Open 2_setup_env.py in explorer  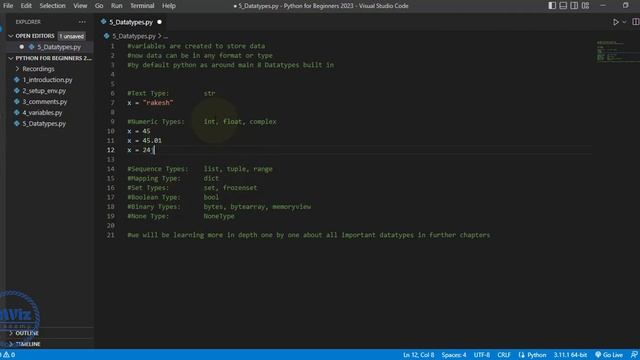click(44, 91)
